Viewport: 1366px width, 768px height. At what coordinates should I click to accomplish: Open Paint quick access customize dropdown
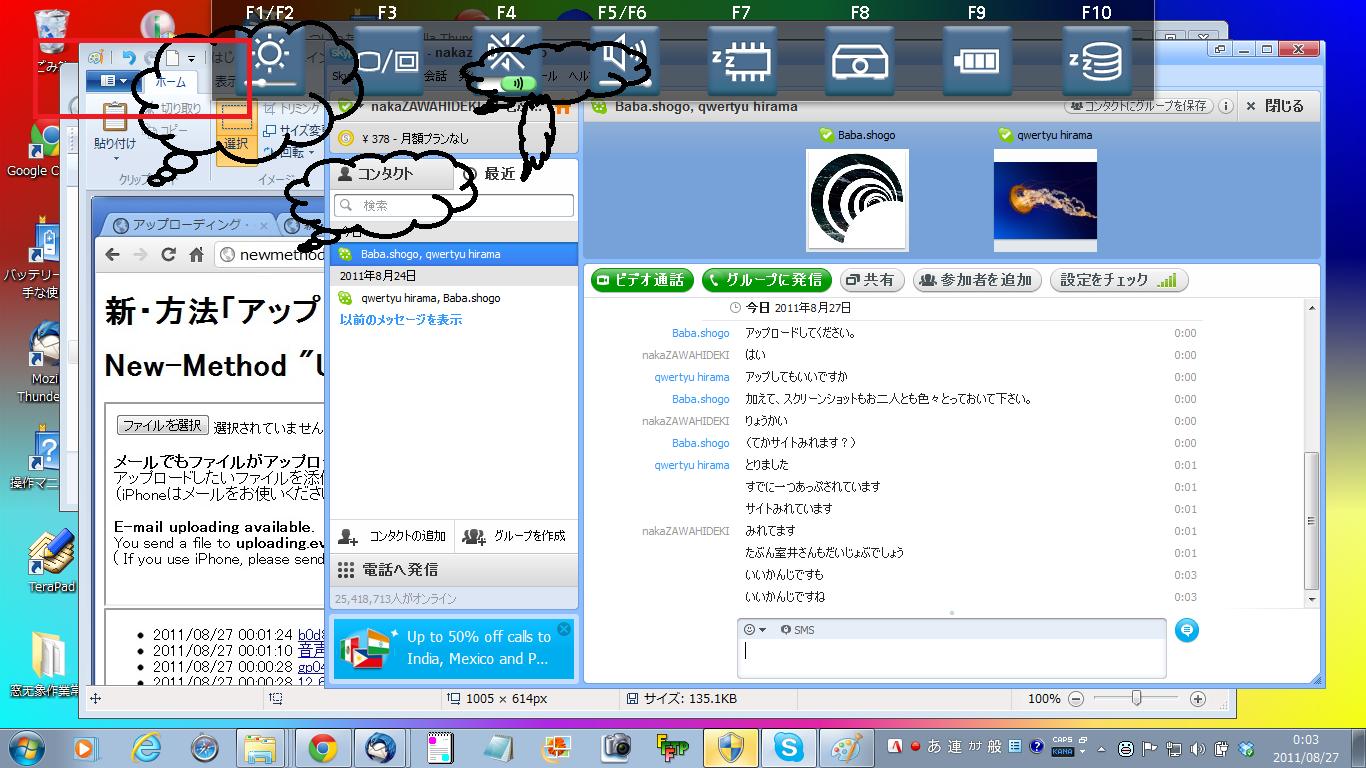tap(191, 59)
